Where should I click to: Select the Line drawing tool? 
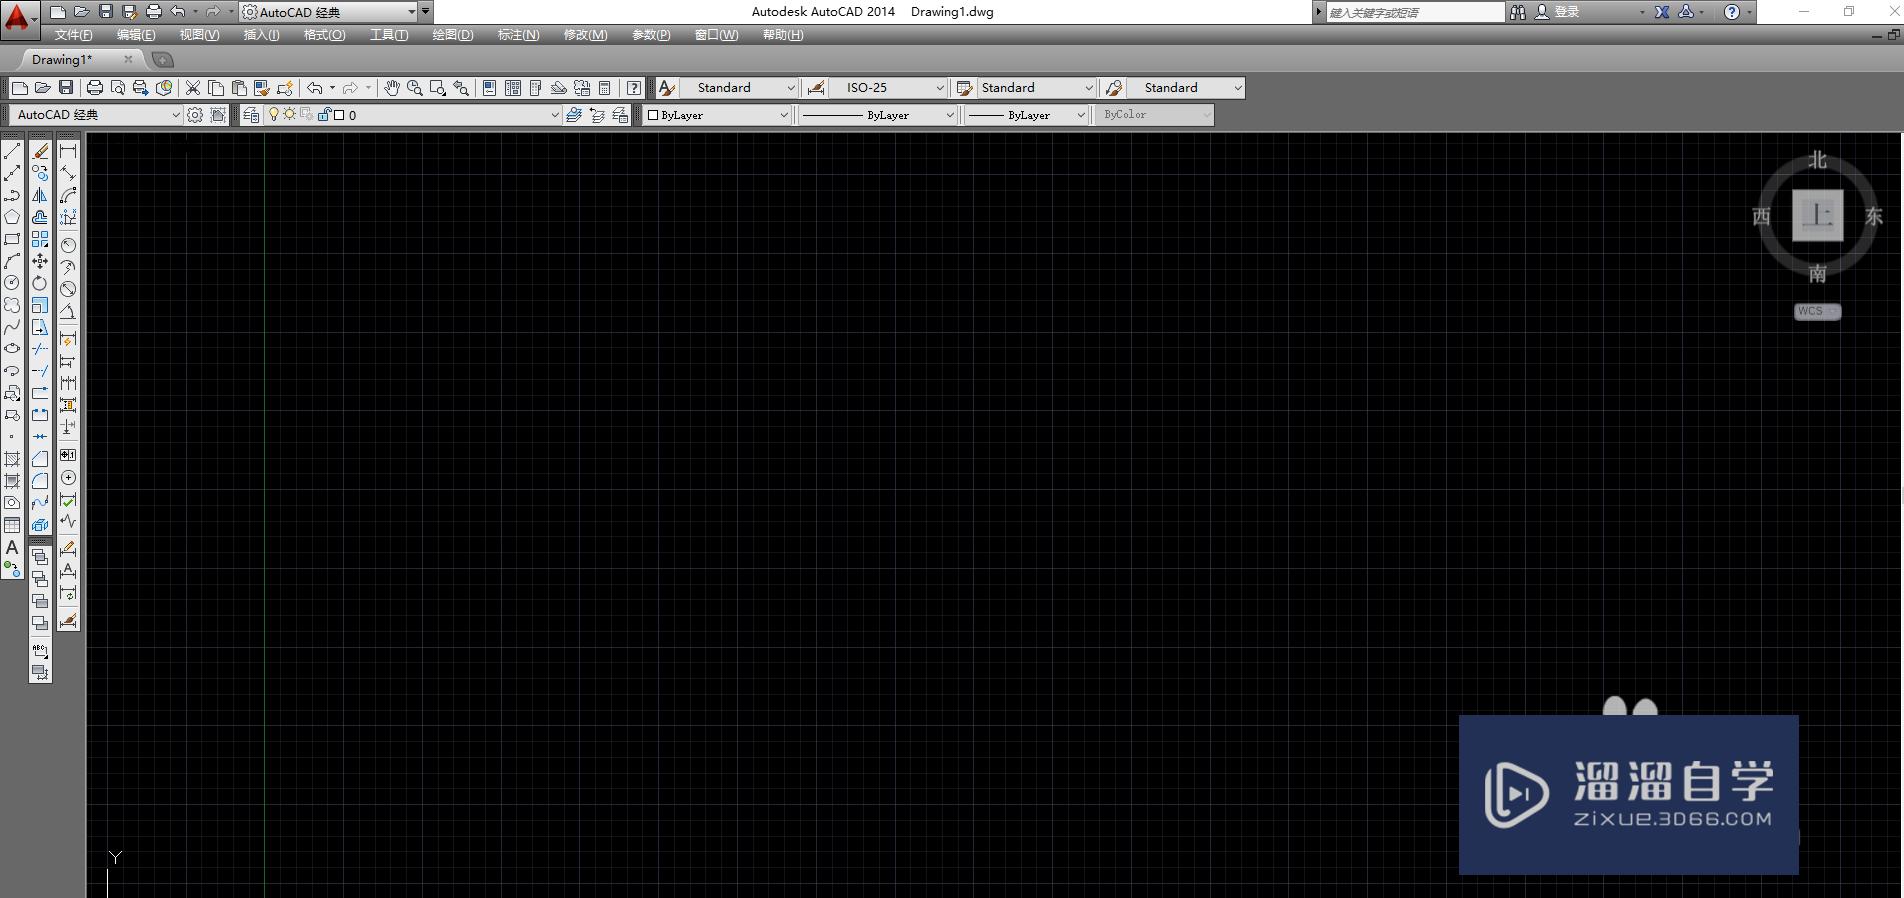[12, 151]
